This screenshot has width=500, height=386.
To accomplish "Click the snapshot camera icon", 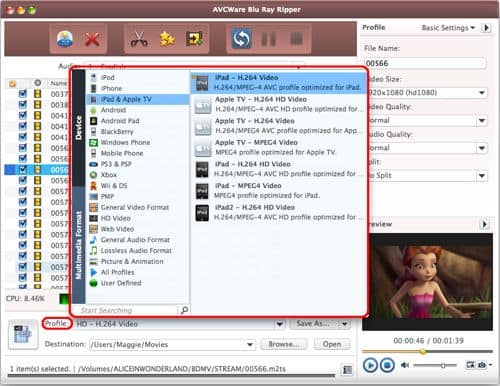I will [x=482, y=365].
